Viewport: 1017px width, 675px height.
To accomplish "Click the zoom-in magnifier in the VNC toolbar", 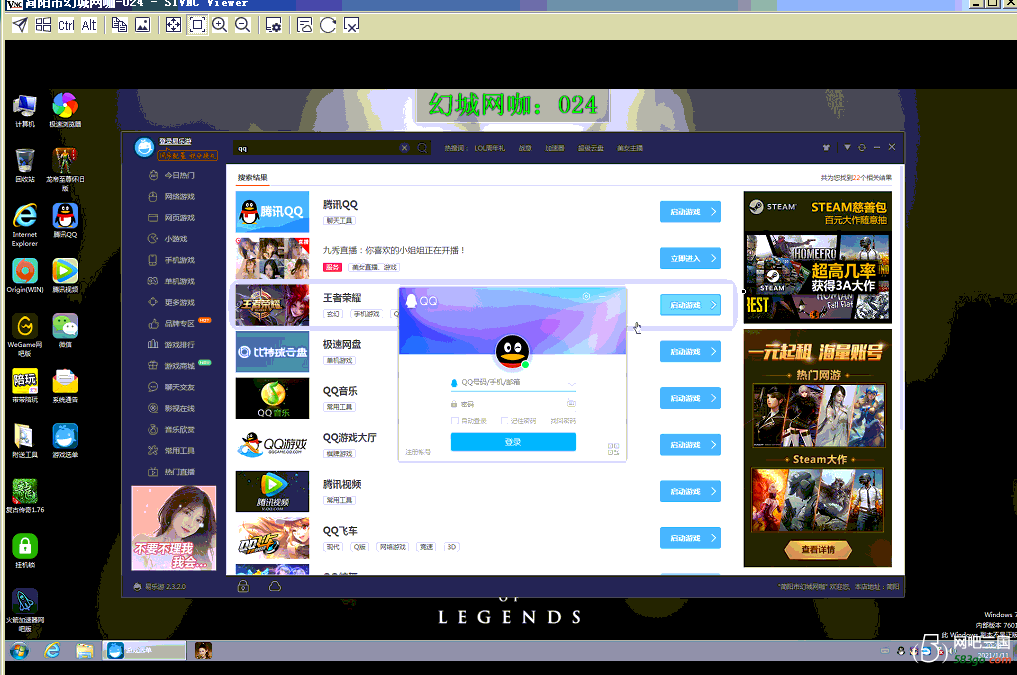I will pos(220,25).
